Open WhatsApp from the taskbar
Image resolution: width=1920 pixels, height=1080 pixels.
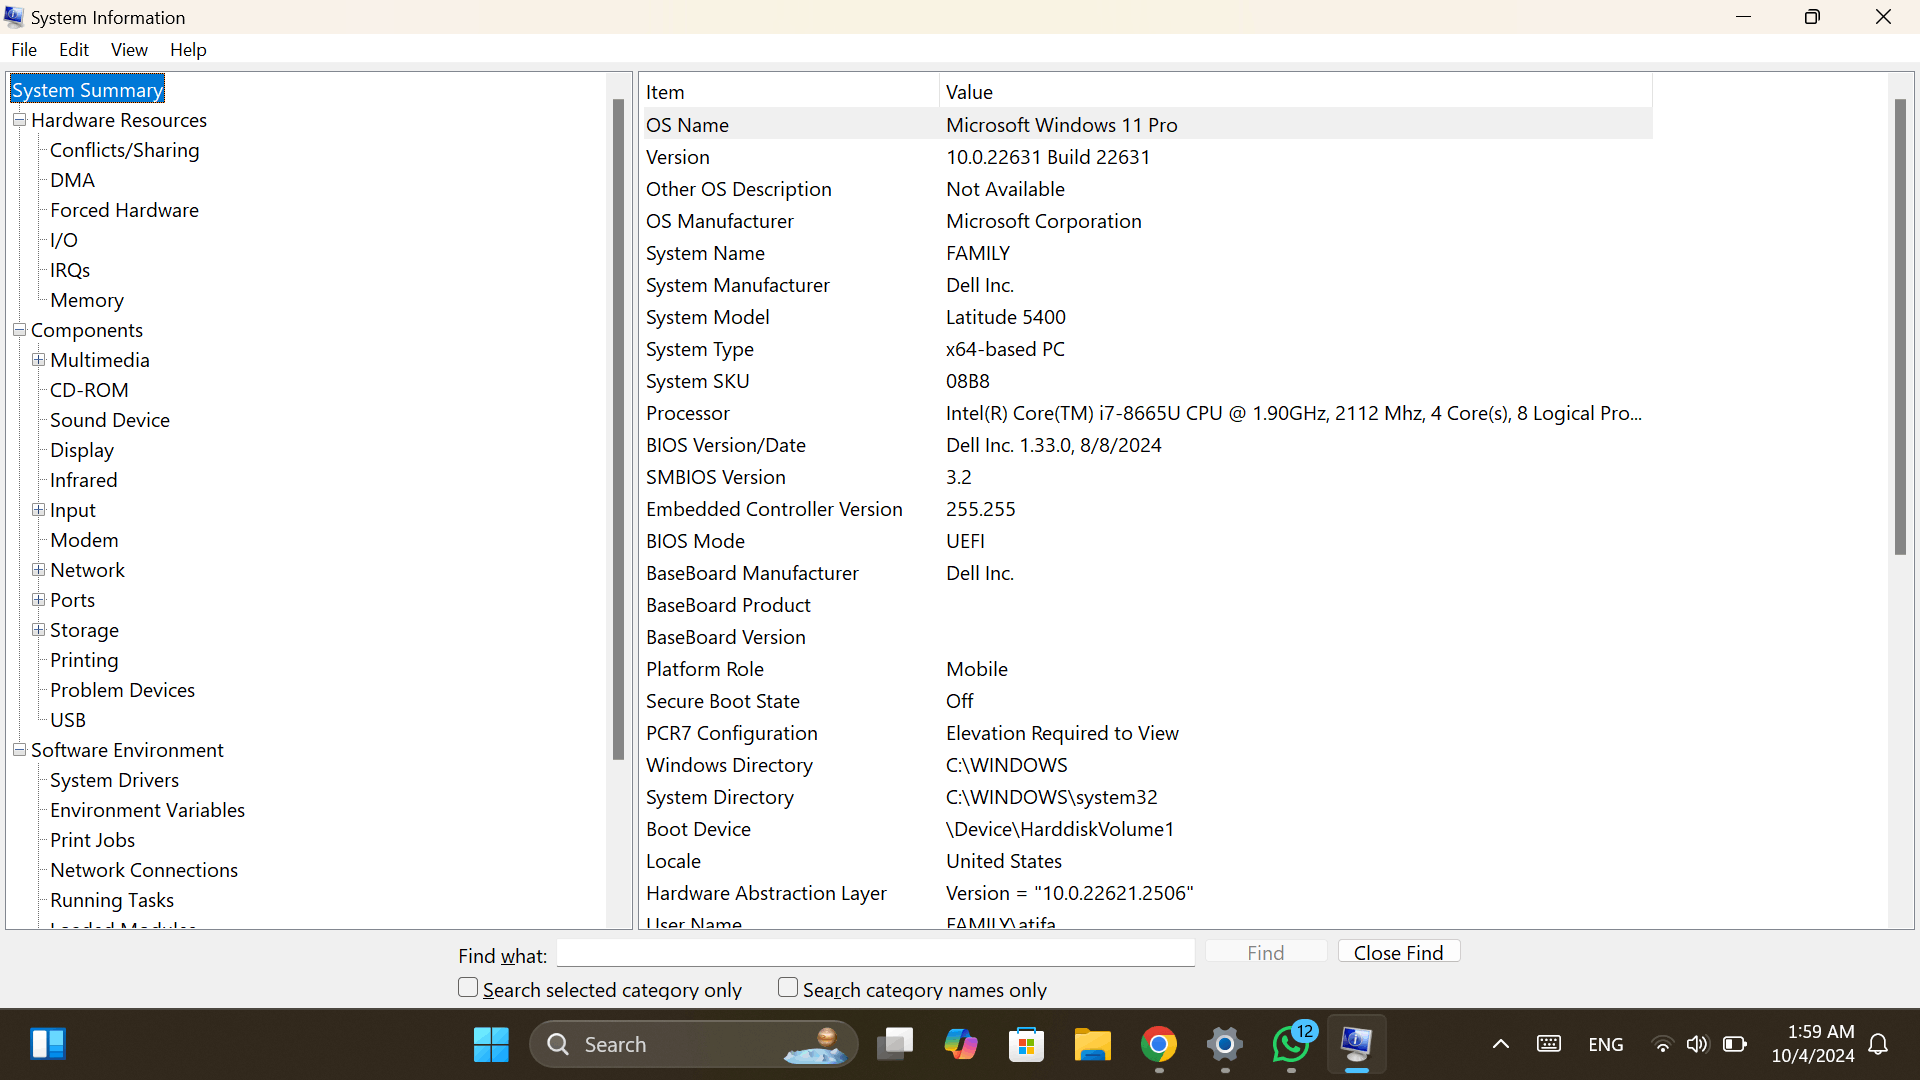(1290, 1044)
